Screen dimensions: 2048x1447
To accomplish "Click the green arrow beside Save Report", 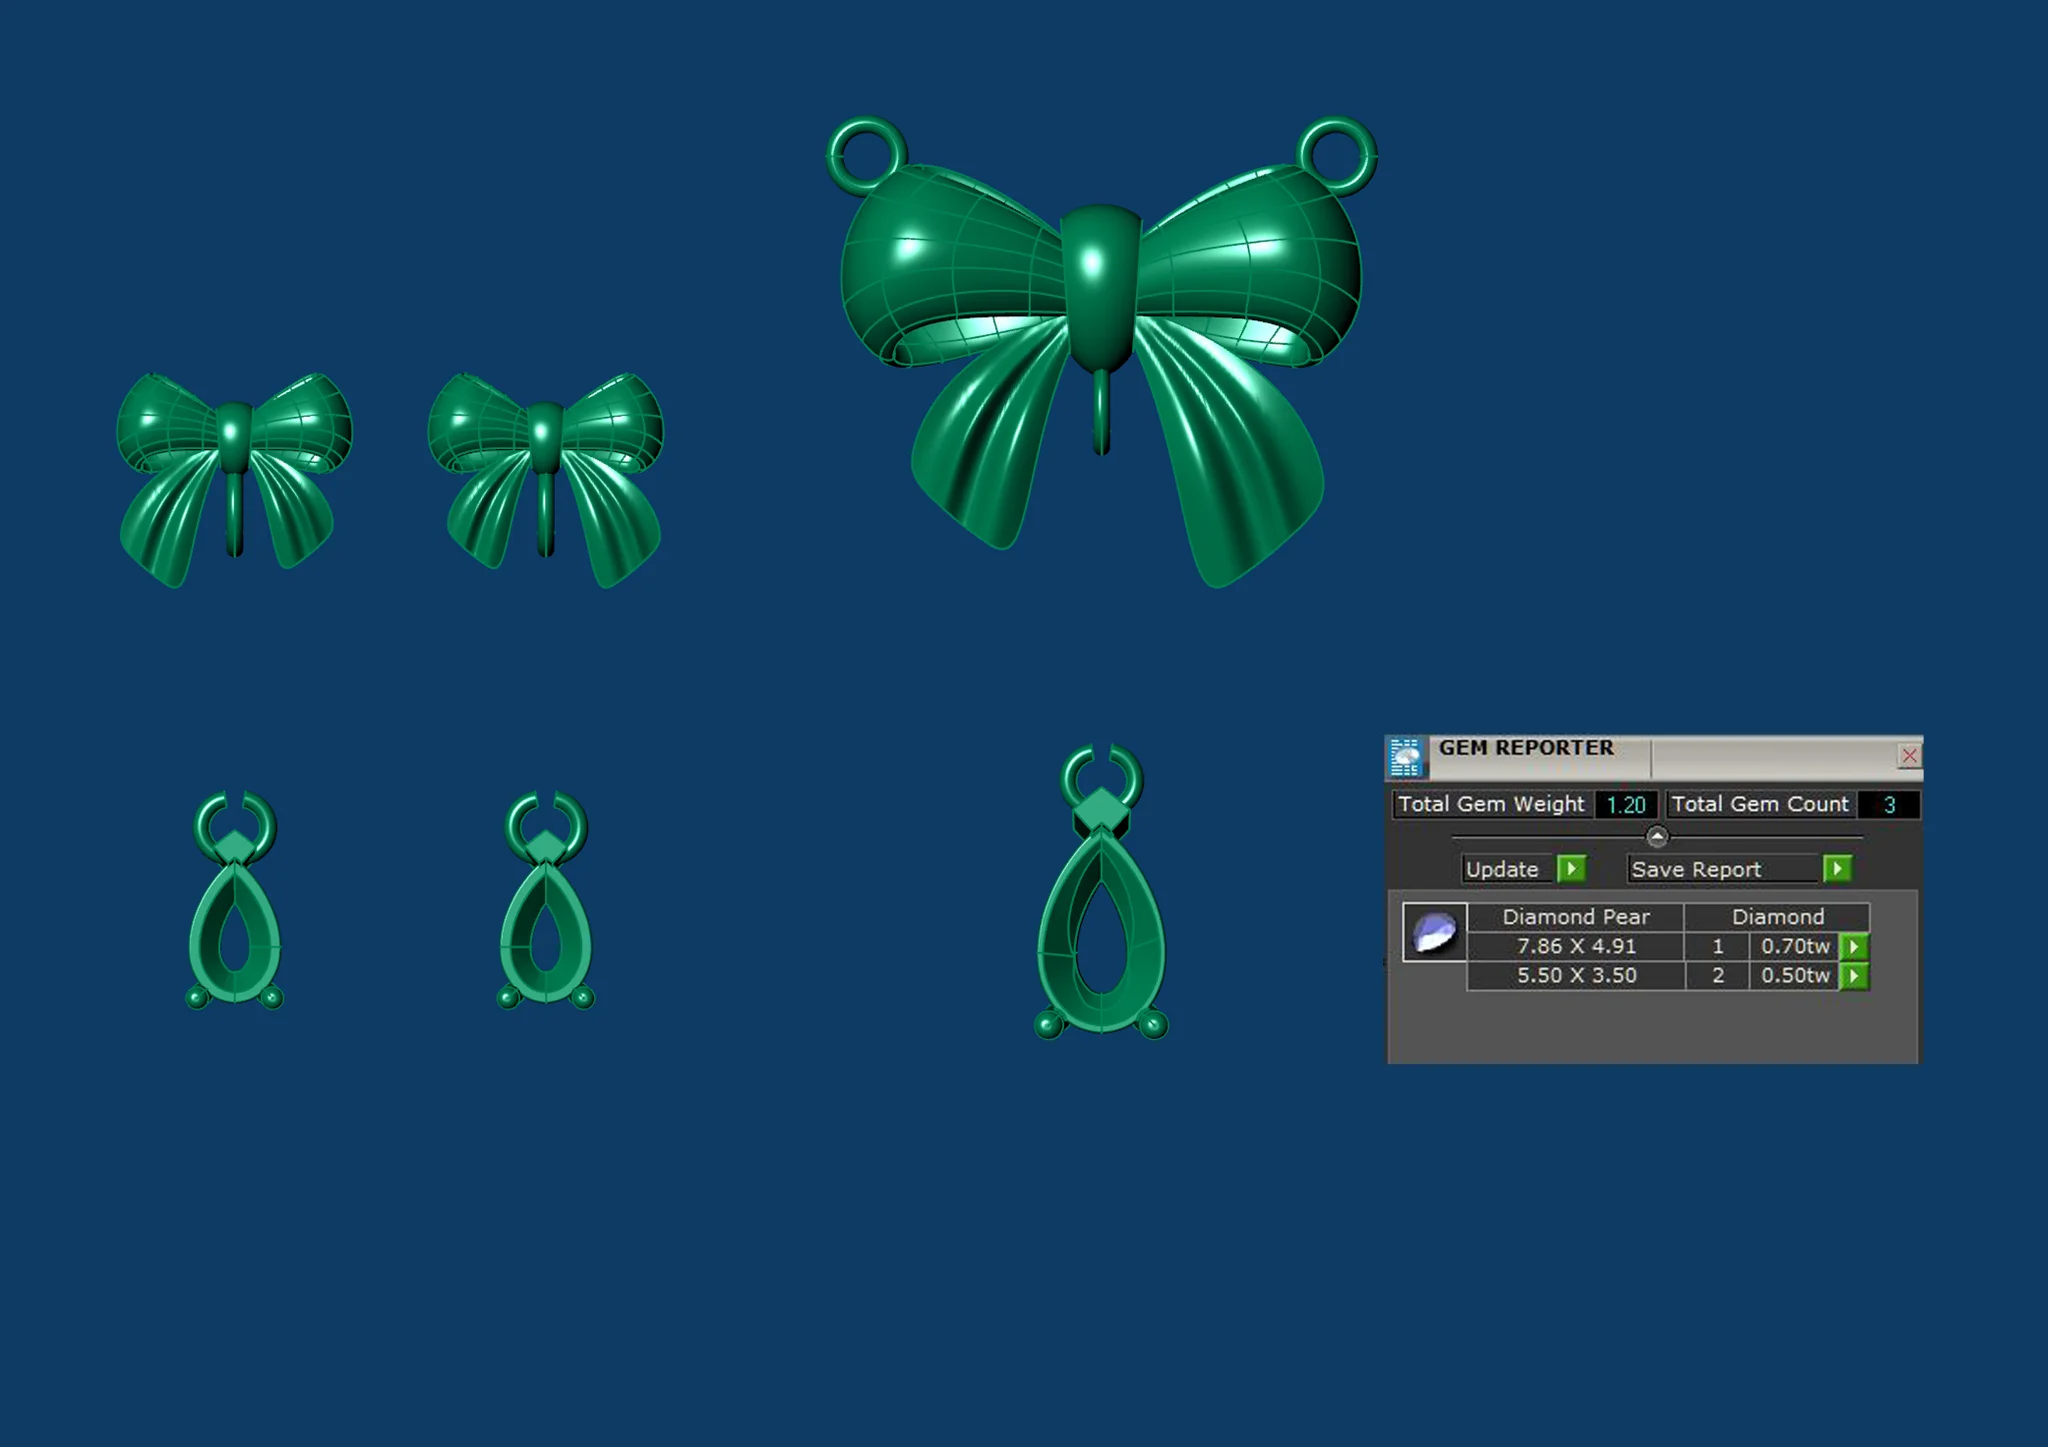I will [x=1838, y=868].
